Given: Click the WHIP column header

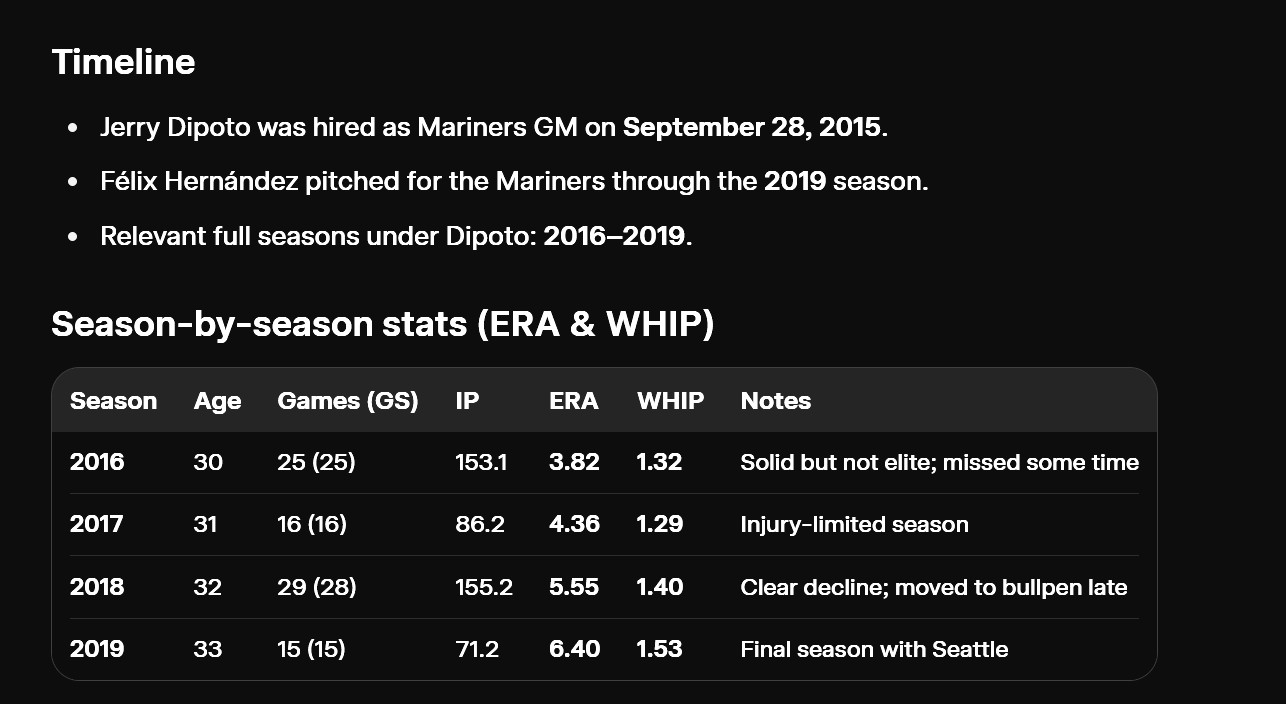Looking at the screenshot, I should click(x=670, y=401).
